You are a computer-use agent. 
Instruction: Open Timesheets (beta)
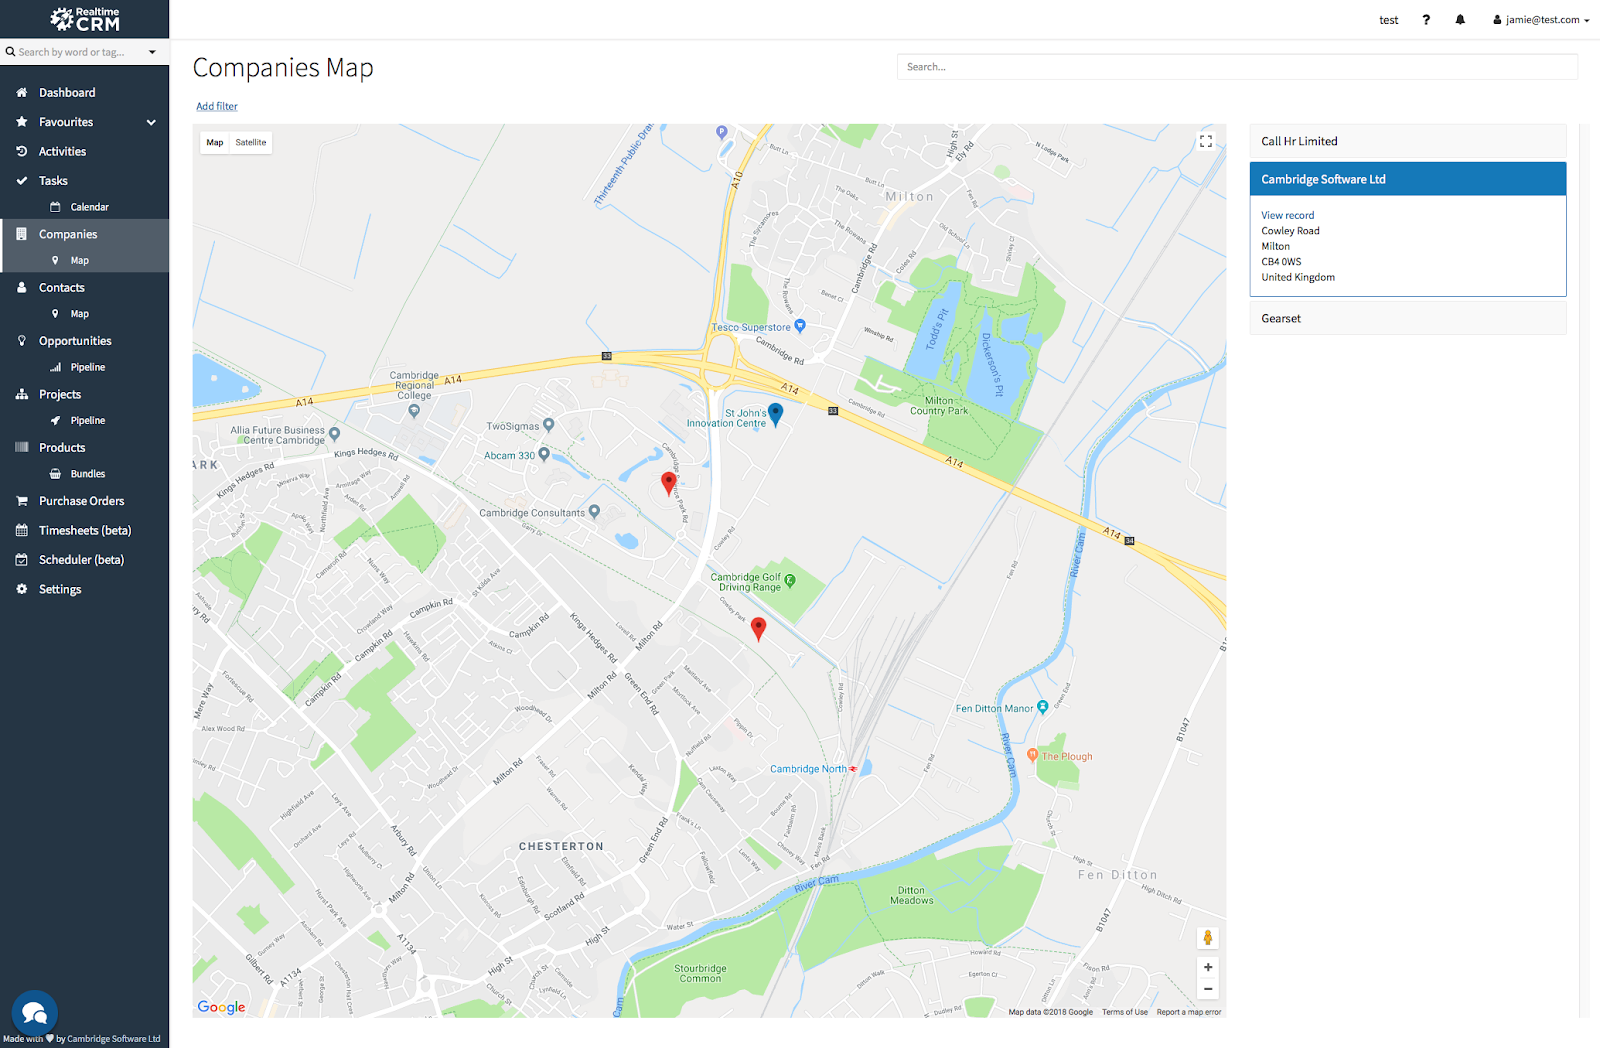click(x=85, y=530)
